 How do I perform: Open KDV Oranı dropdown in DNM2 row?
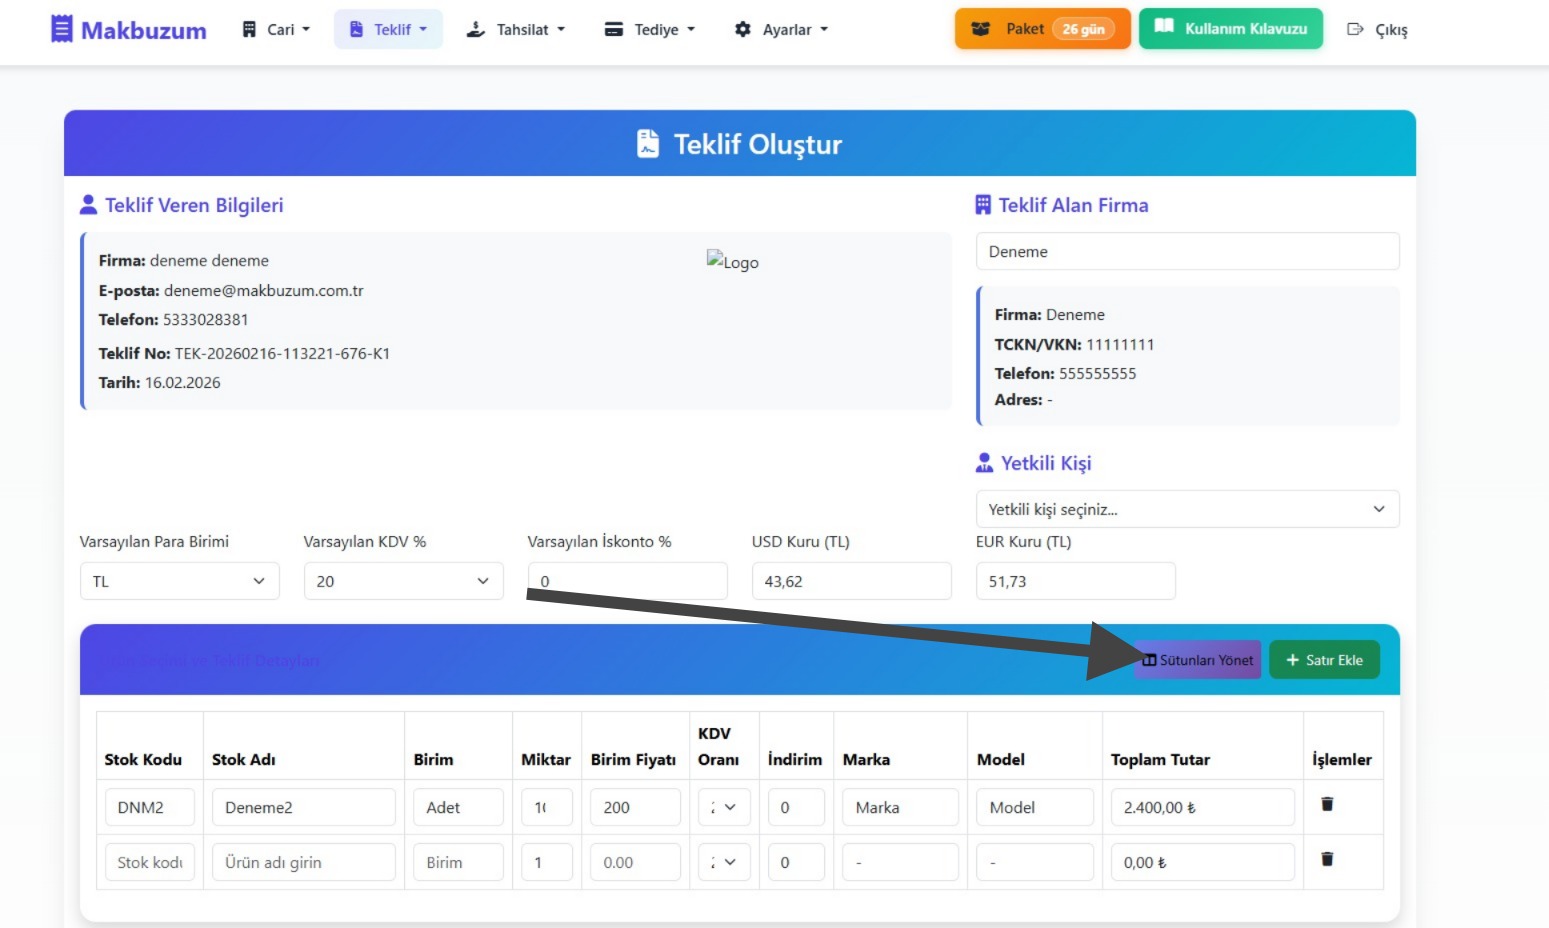click(724, 807)
